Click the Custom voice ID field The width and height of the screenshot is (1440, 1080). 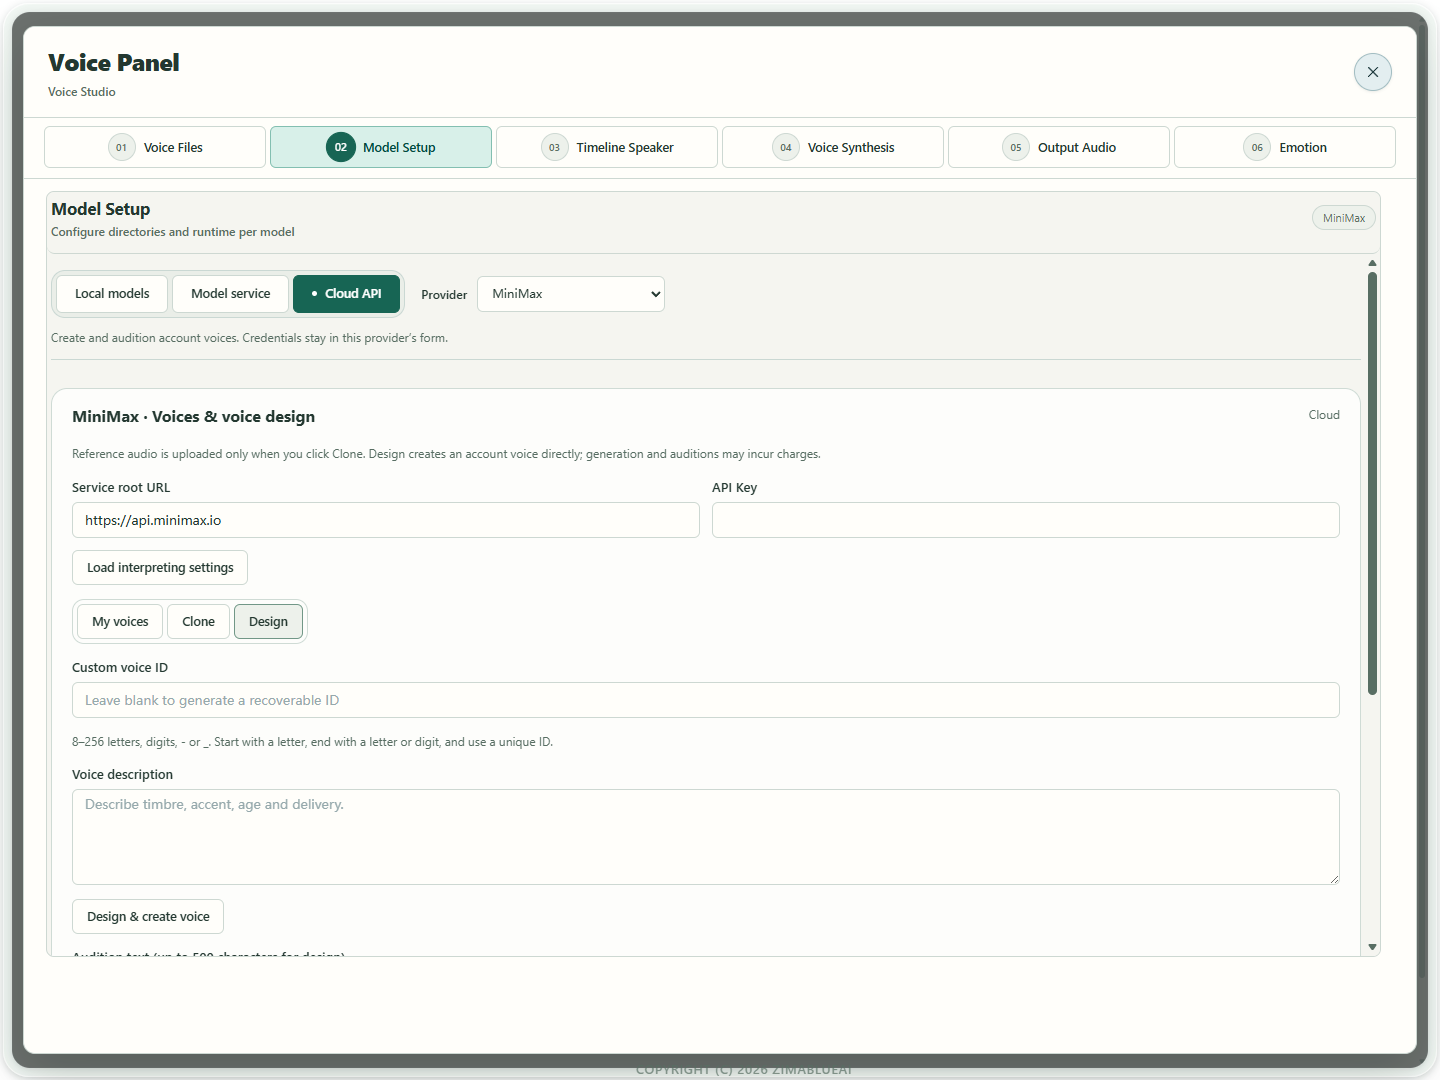coord(706,700)
